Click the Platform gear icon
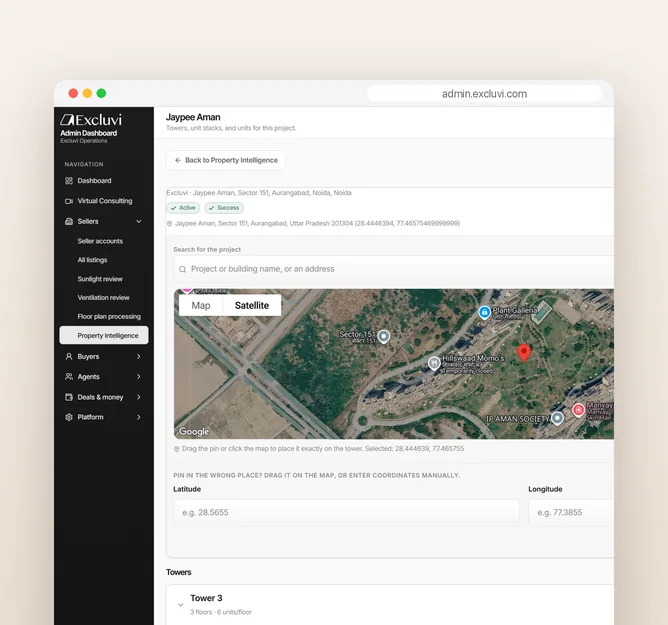Screen dimensions: 668x625 click(x=69, y=417)
